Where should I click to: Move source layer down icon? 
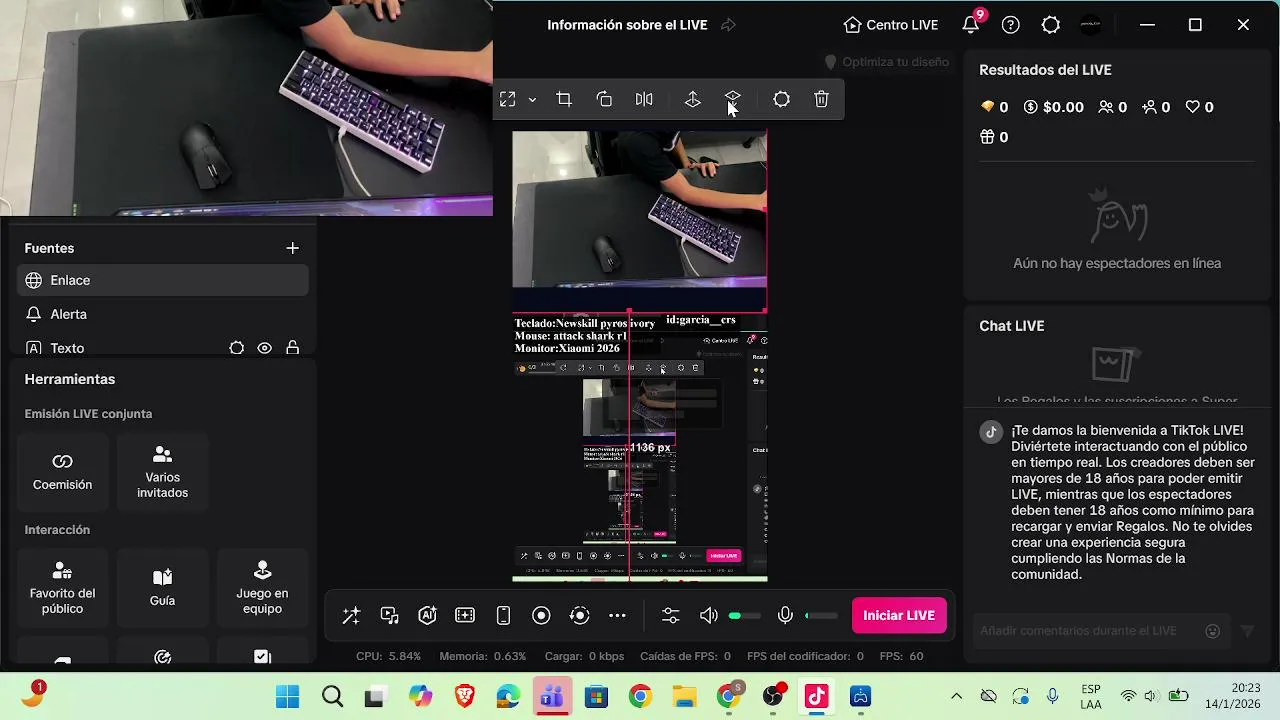tap(733, 99)
